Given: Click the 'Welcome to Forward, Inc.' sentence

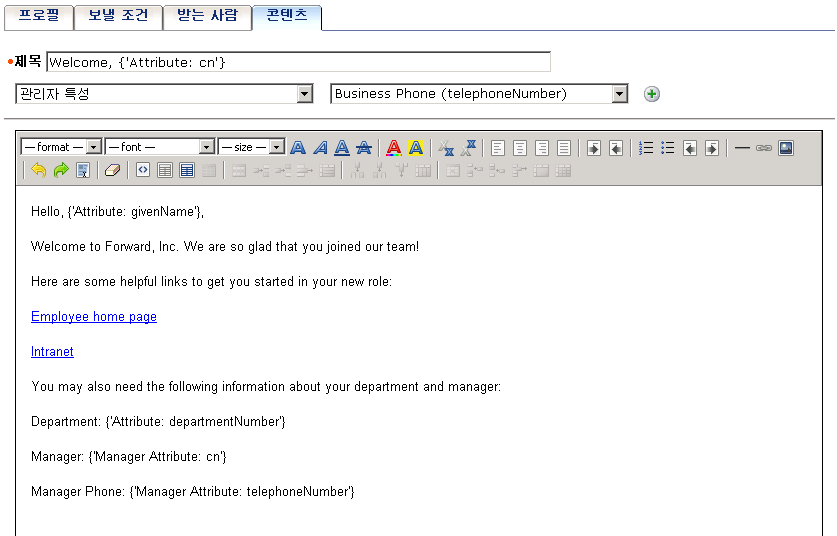Looking at the screenshot, I should coord(225,247).
